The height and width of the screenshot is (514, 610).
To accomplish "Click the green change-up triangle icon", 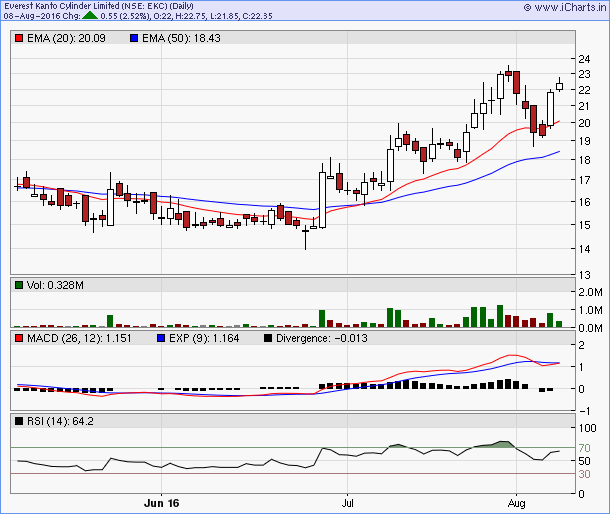I will click(x=90, y=16).
